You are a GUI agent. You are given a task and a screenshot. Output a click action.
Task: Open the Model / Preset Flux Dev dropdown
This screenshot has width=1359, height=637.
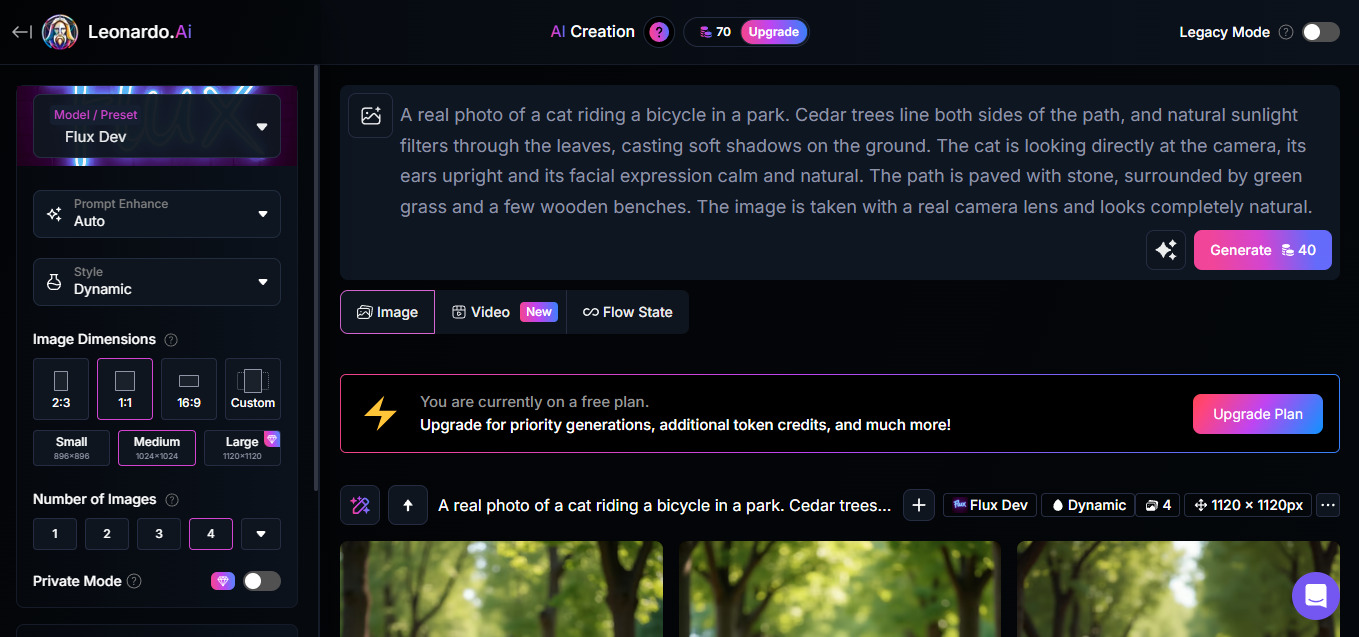157,126
